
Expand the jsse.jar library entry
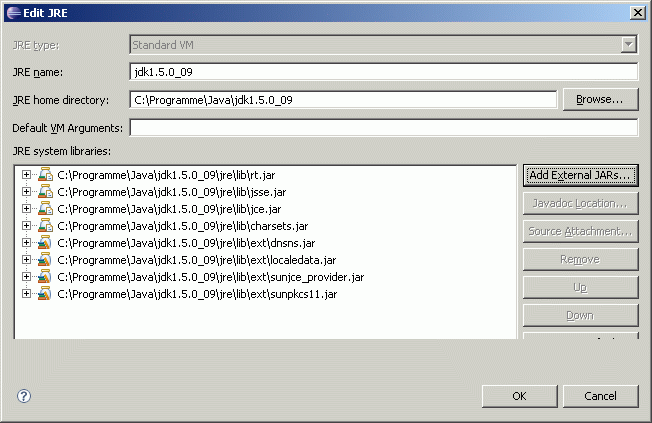pos(26,192)
